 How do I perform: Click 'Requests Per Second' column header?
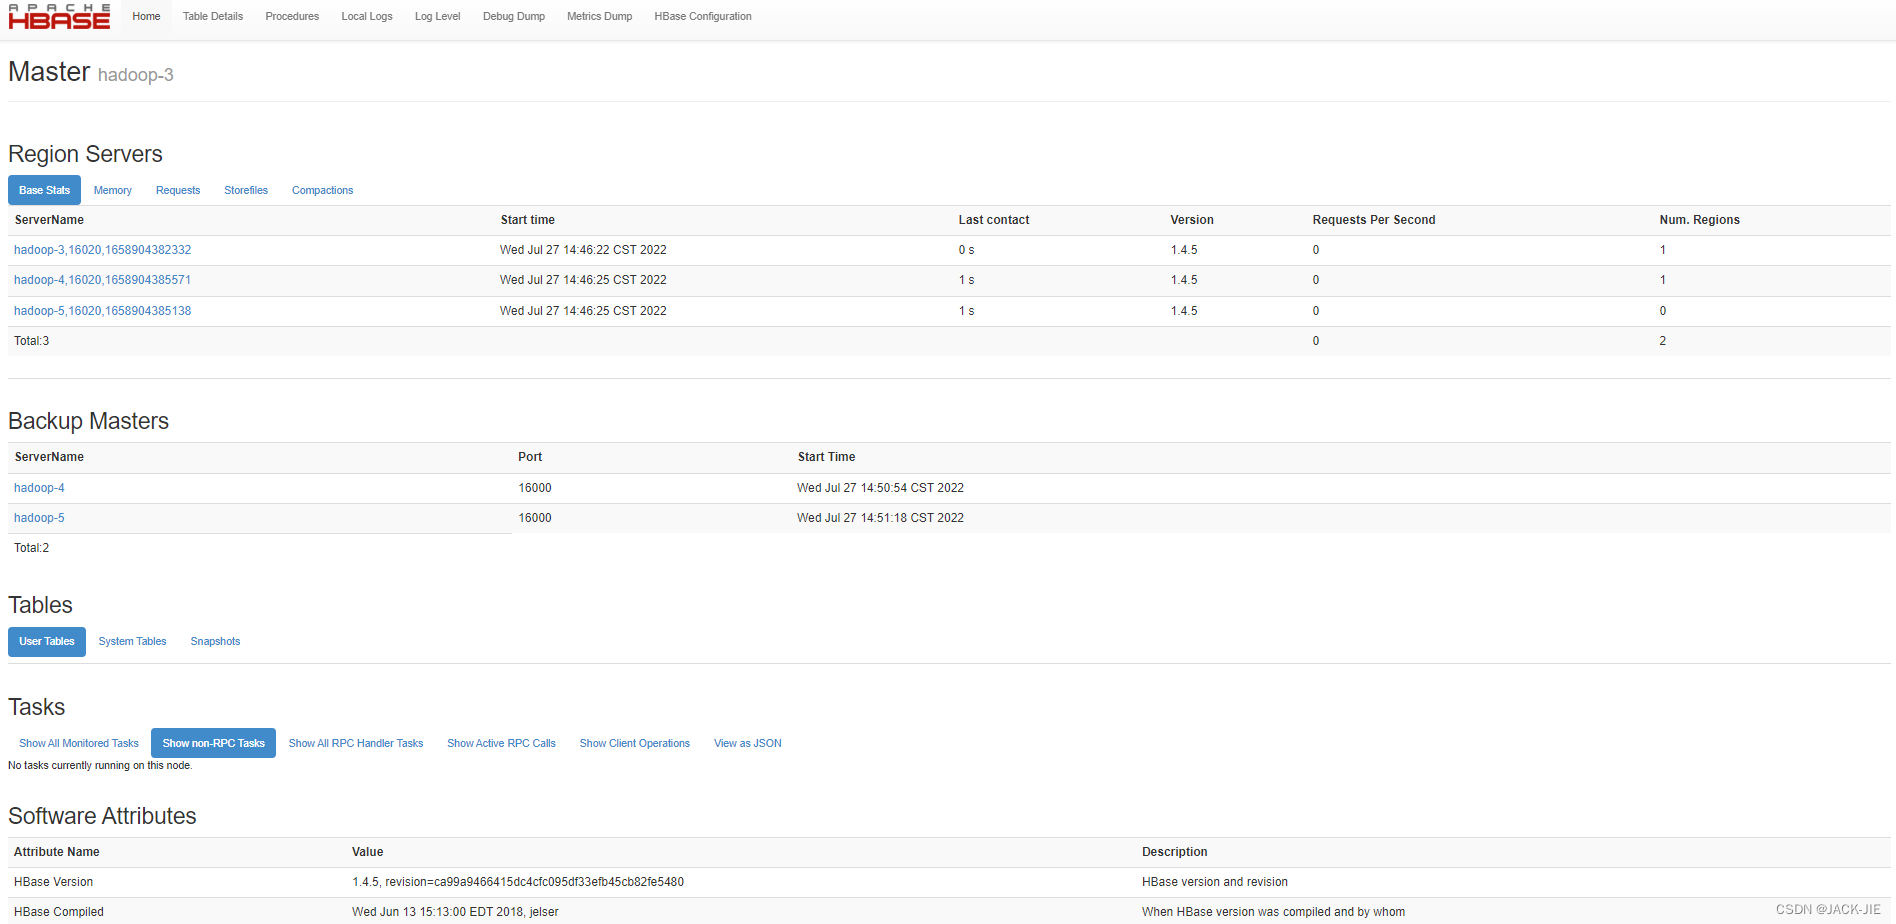[1374, 220]
